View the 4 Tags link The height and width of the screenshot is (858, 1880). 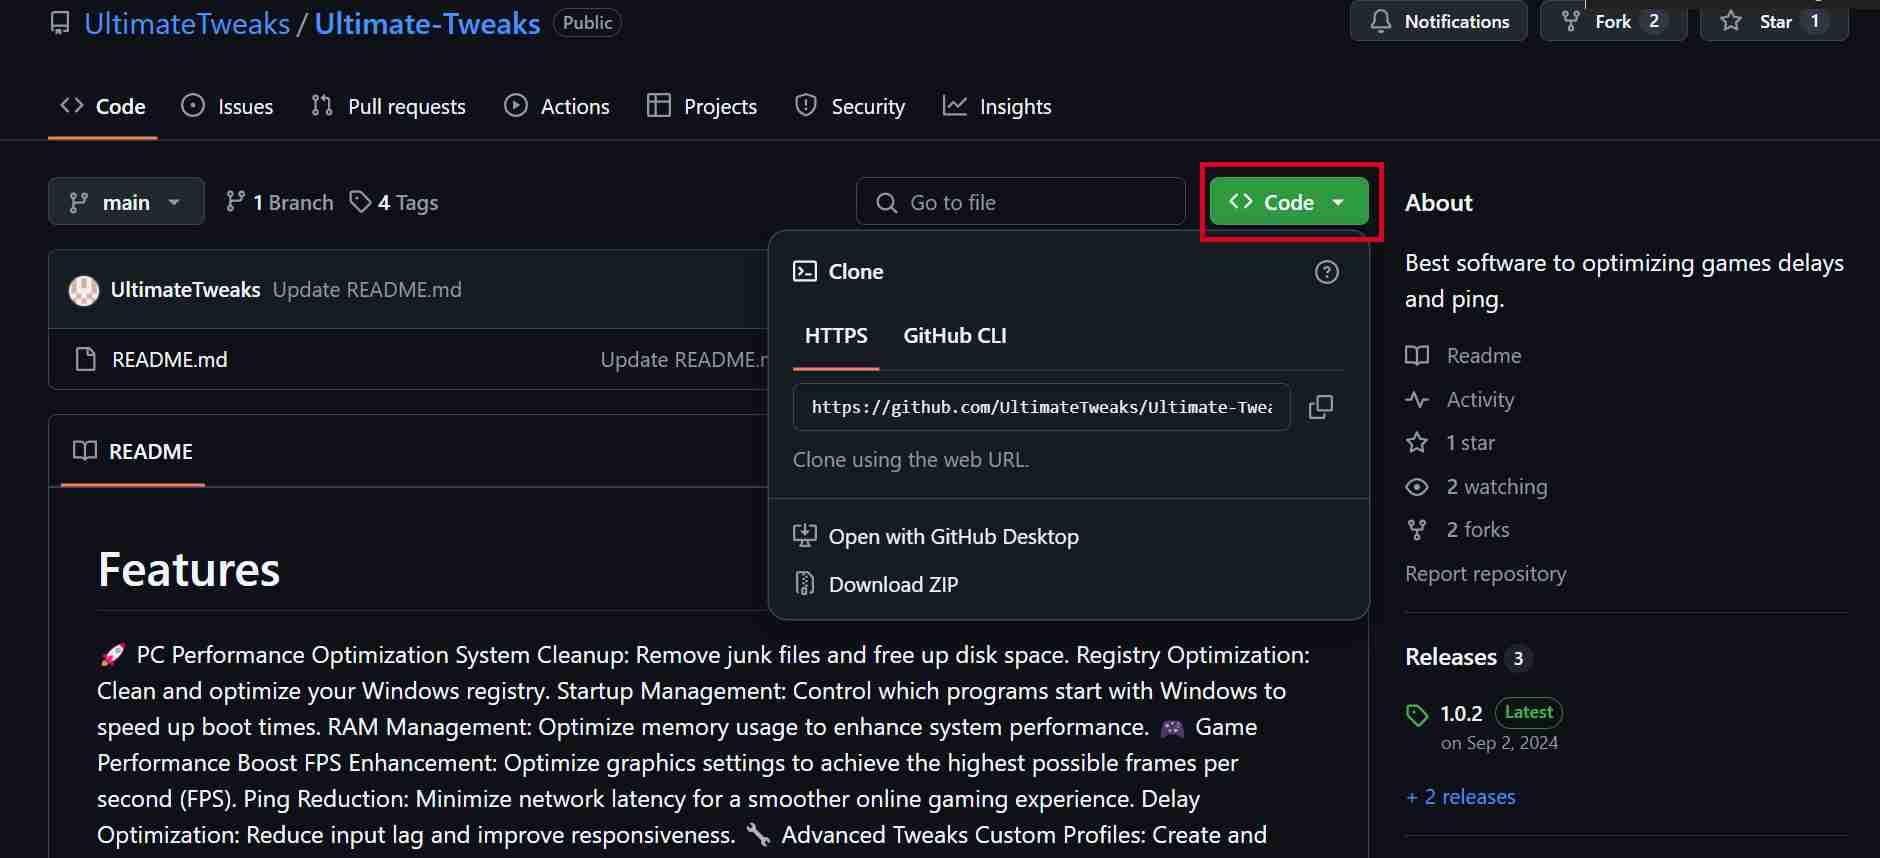pyautogui.click(x=394, y=202)
